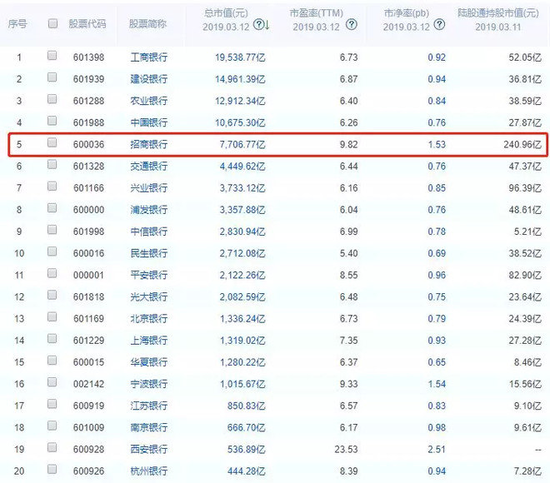Check the box for 江苏银行 row
This screenshot has width=550, height=483.
[x=52, y=404]
